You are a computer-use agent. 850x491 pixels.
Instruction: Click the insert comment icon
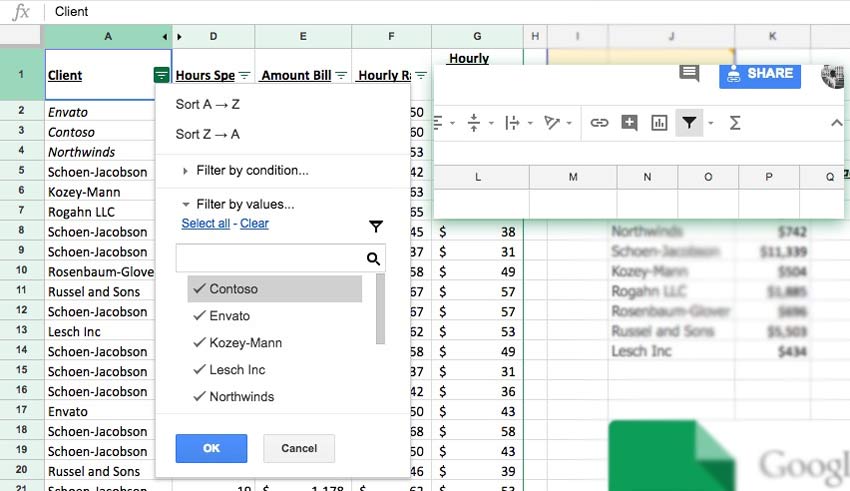tap(629, 122)
